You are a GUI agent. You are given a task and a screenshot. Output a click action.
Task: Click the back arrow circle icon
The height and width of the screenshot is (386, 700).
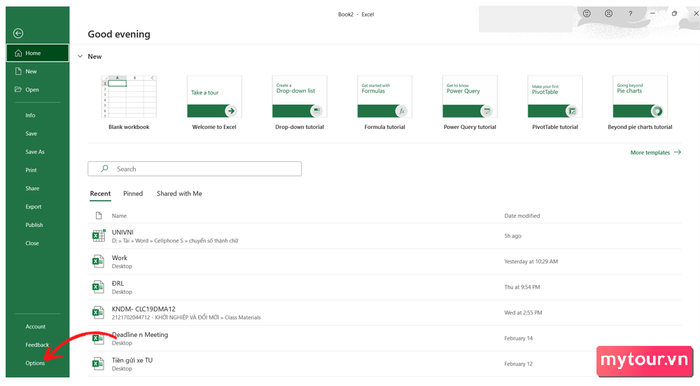[18, 33]
